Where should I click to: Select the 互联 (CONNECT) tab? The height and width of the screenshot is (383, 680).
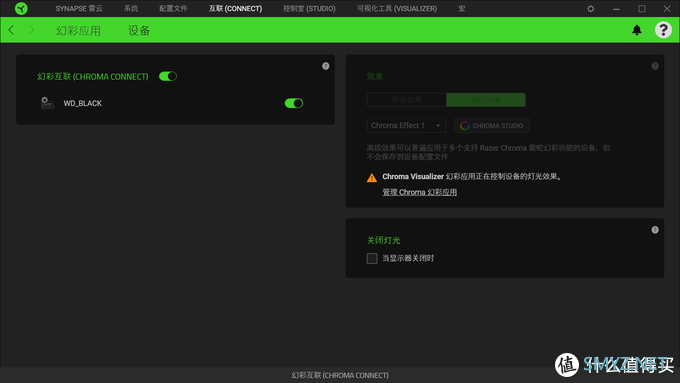pos(235,9)
